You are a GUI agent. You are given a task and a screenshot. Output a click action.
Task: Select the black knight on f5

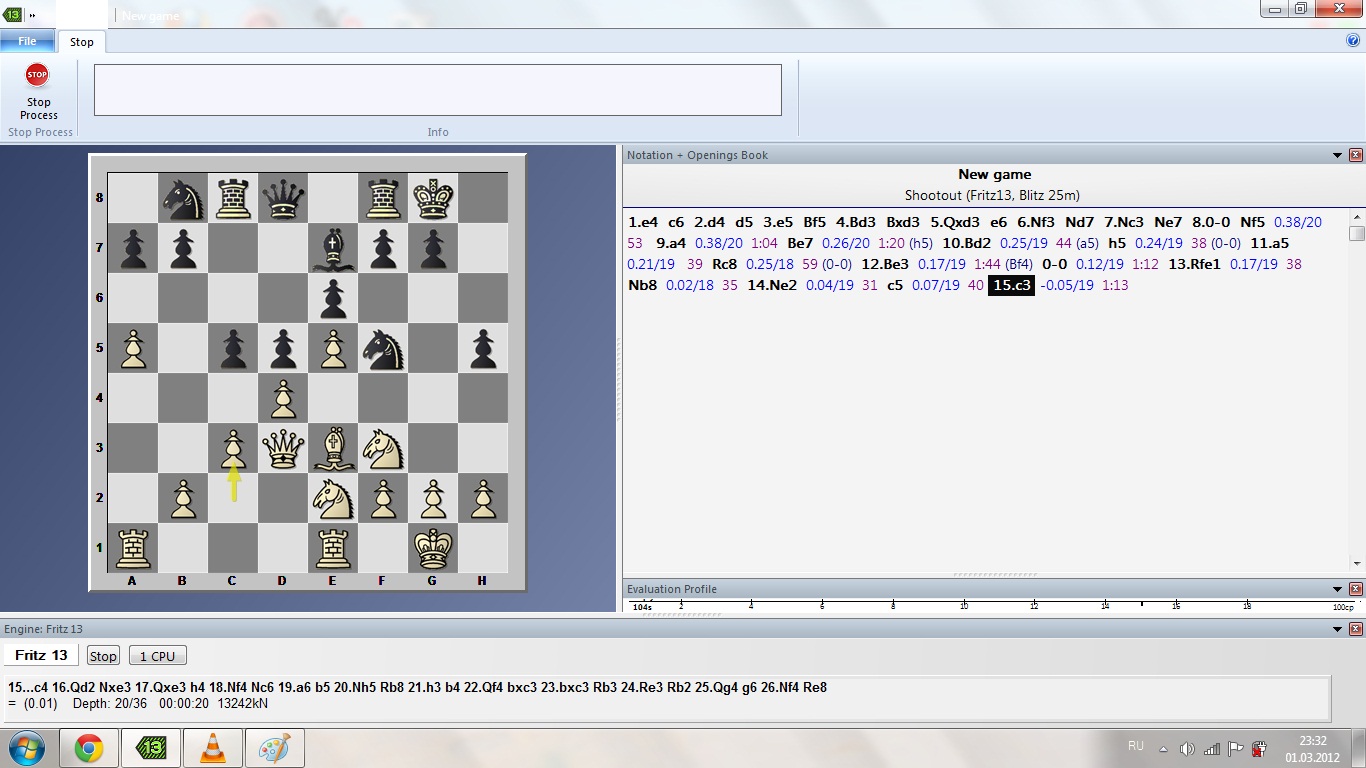pos(383,348)
